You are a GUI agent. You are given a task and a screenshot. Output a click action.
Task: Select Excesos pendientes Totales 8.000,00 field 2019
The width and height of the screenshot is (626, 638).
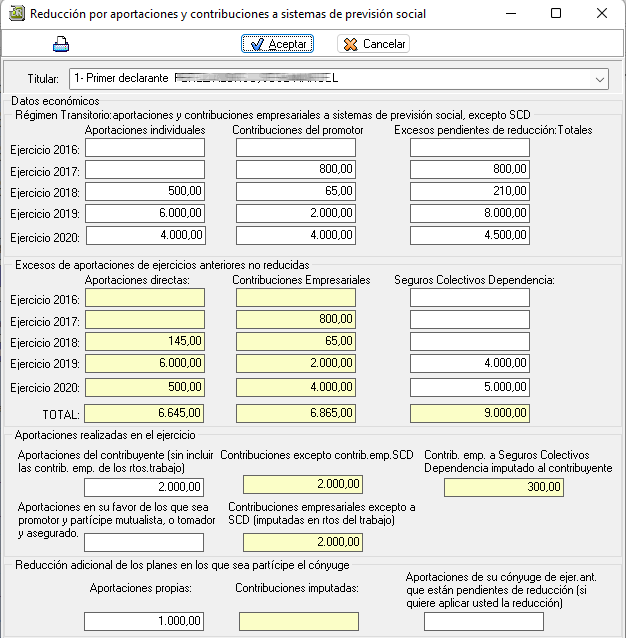pyautogui.click(x=470, y=213)
